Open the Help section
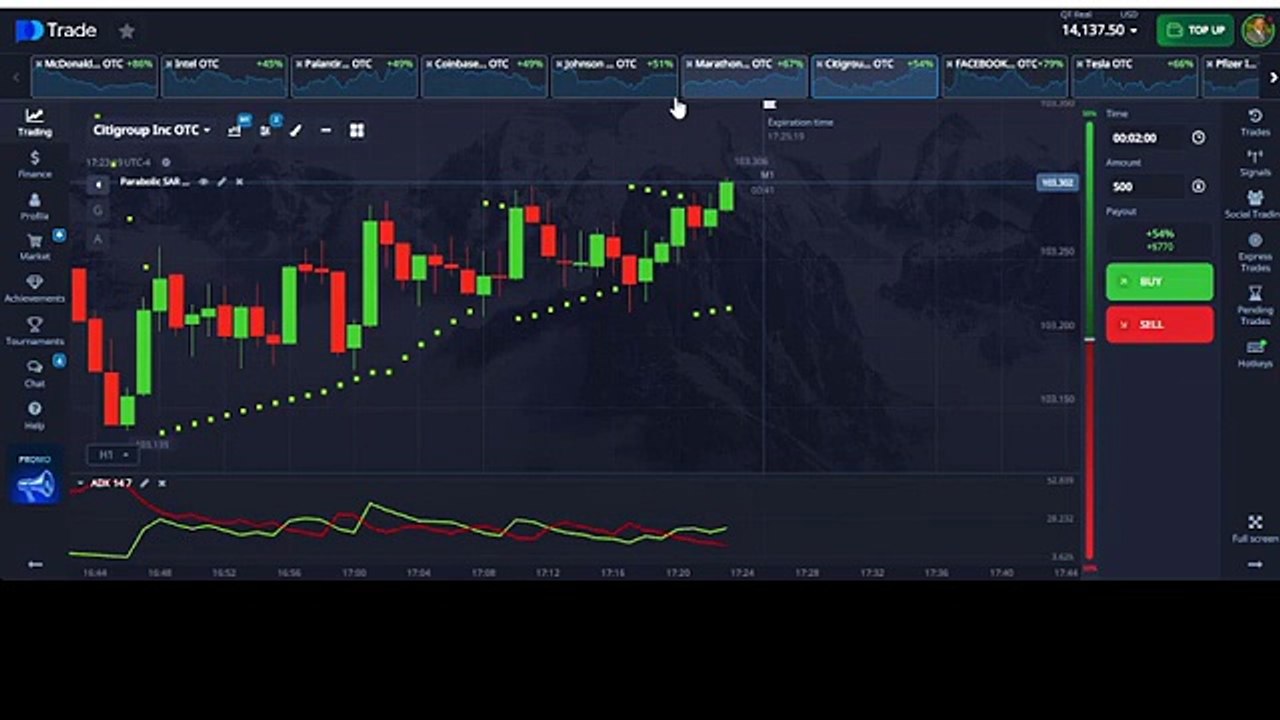1280x720 pixels. (x=34, y=415)
